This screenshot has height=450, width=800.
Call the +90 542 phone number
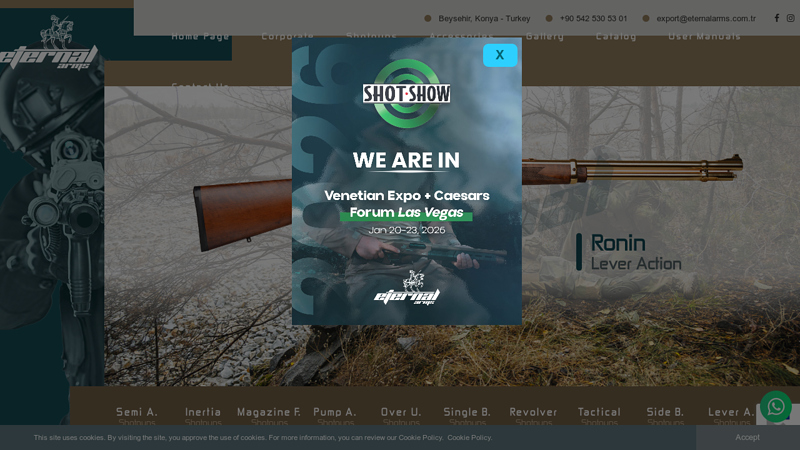(593, 18)
